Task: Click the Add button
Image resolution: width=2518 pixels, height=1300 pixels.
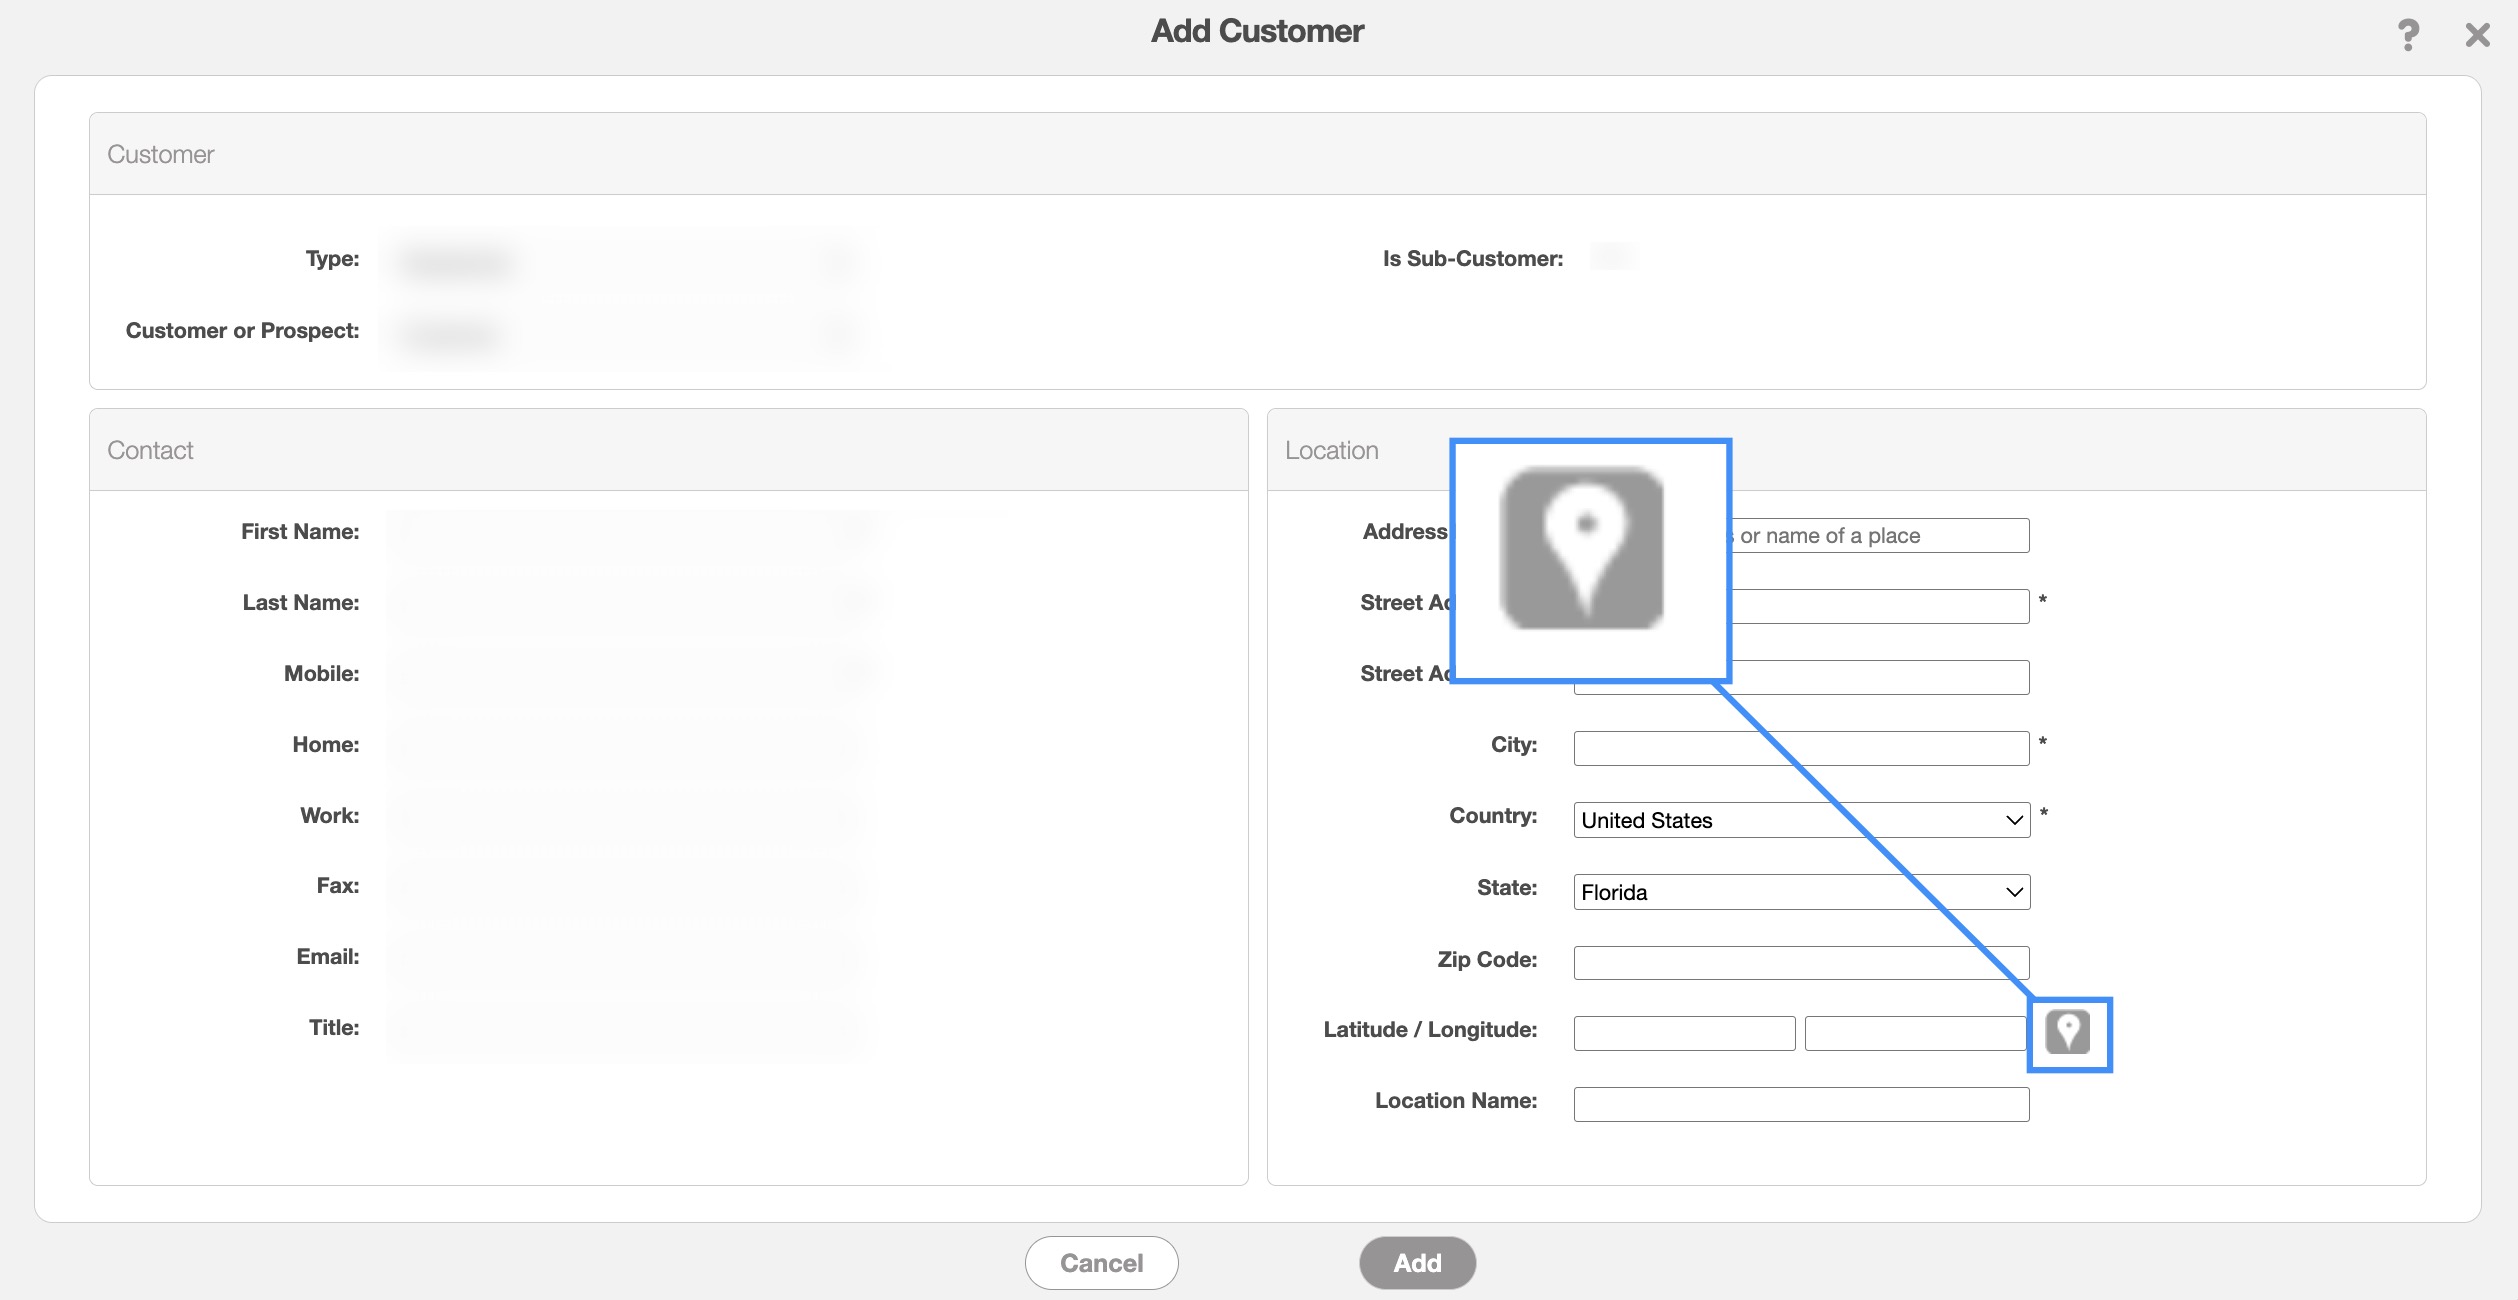Action: (1417, 1263)
